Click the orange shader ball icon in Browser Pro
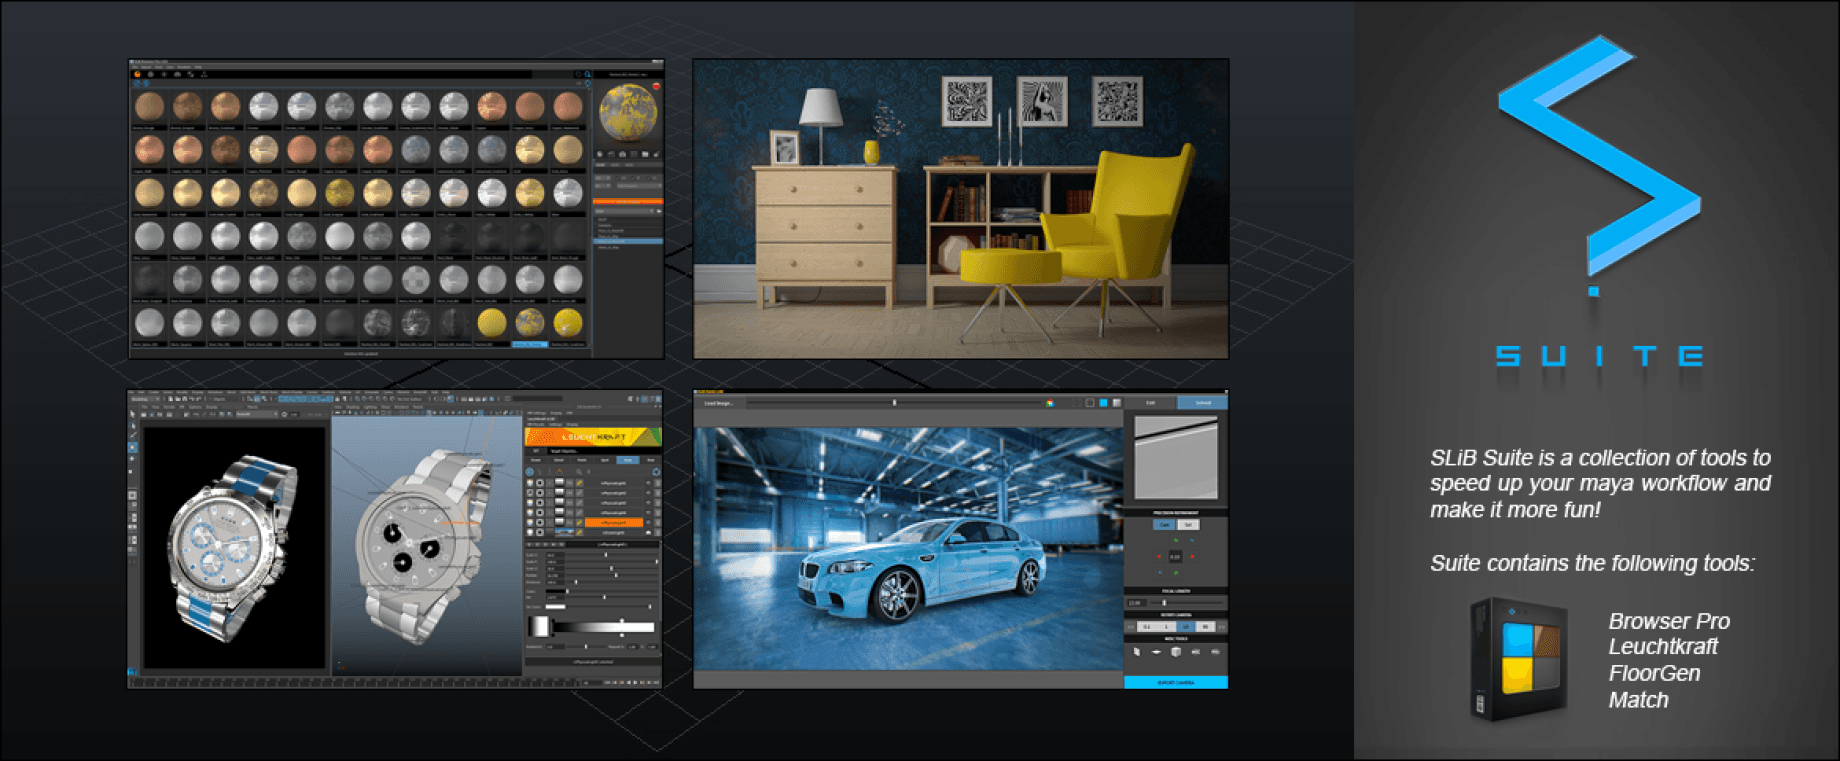The width and height of the screenshot is (1840, 761). [x=137, y=73]
